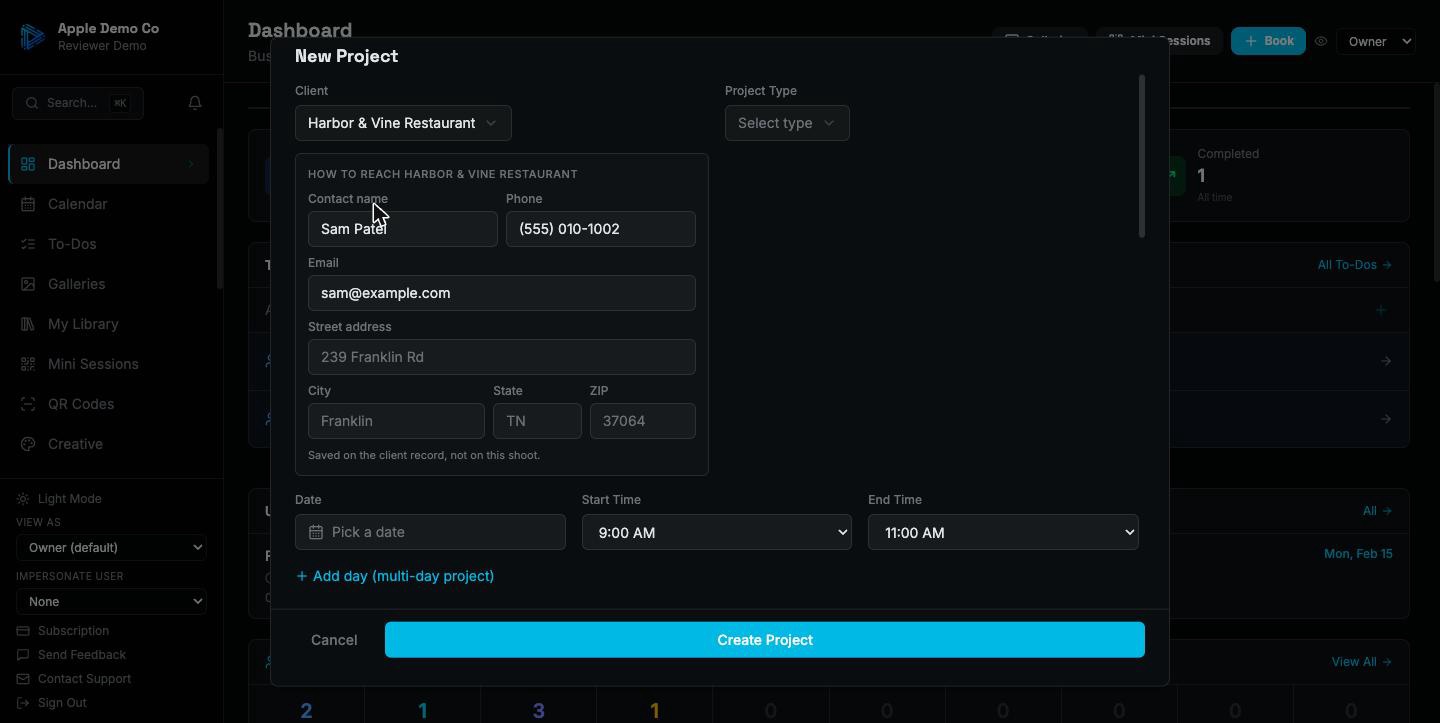
Task: Click the My Library books icon
Action: point(28,324)
